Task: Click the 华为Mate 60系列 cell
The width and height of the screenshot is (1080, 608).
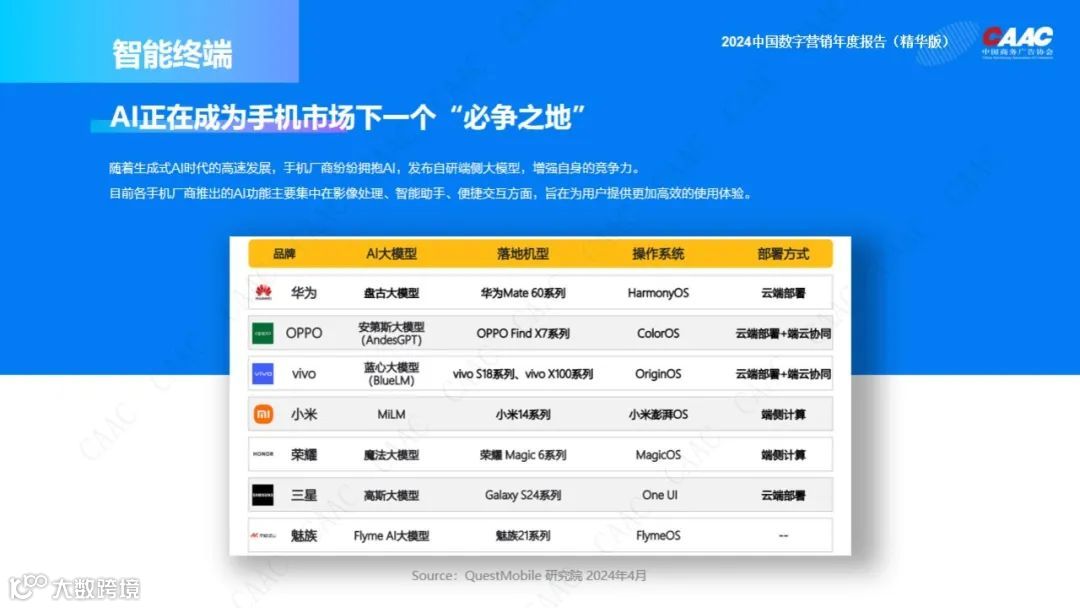Action: pyautogui.click(x=523, y=293)
